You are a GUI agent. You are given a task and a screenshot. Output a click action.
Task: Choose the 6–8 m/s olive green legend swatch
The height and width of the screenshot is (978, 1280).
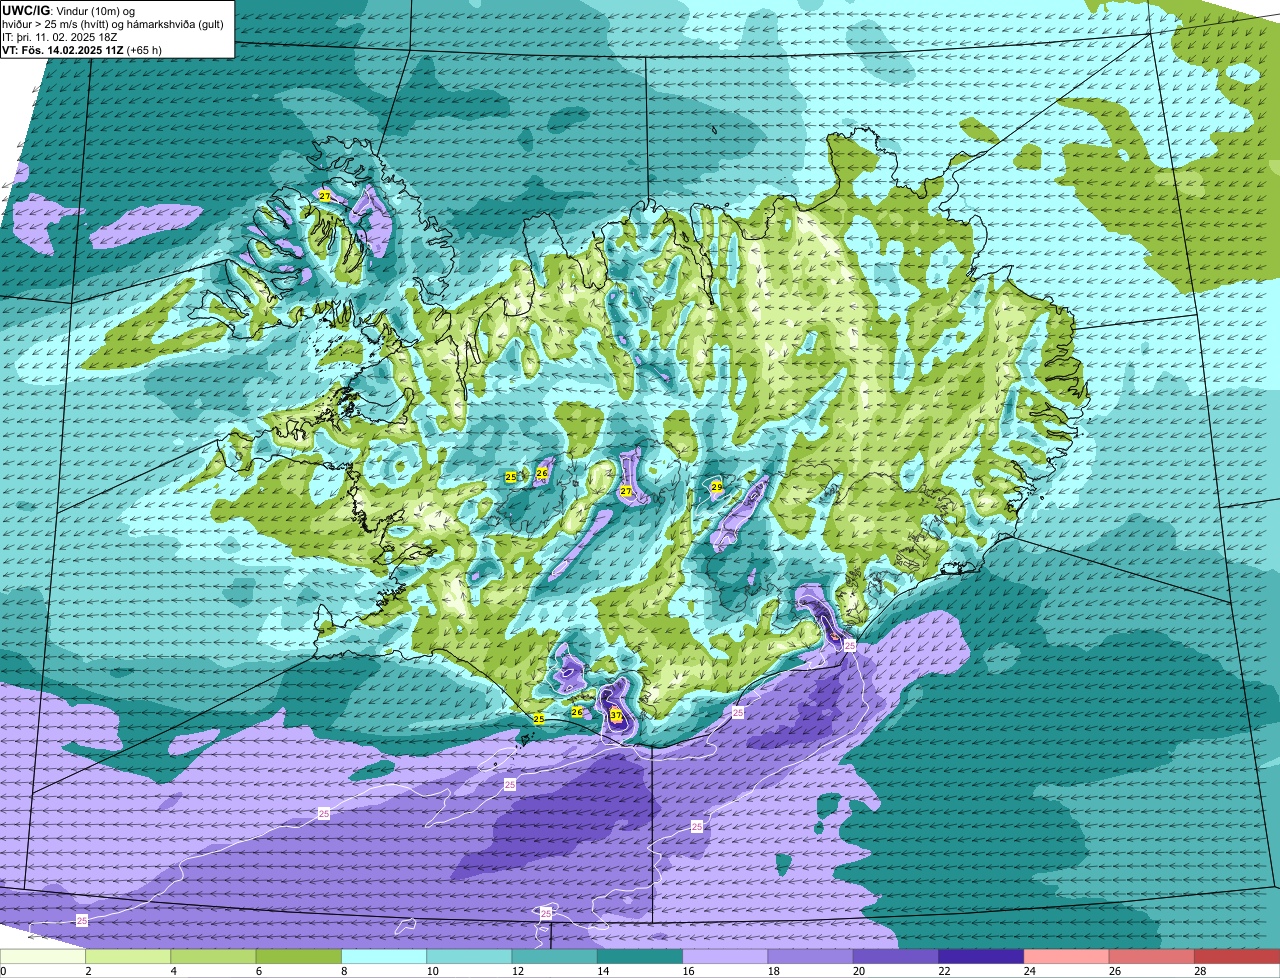coord(299,957)
